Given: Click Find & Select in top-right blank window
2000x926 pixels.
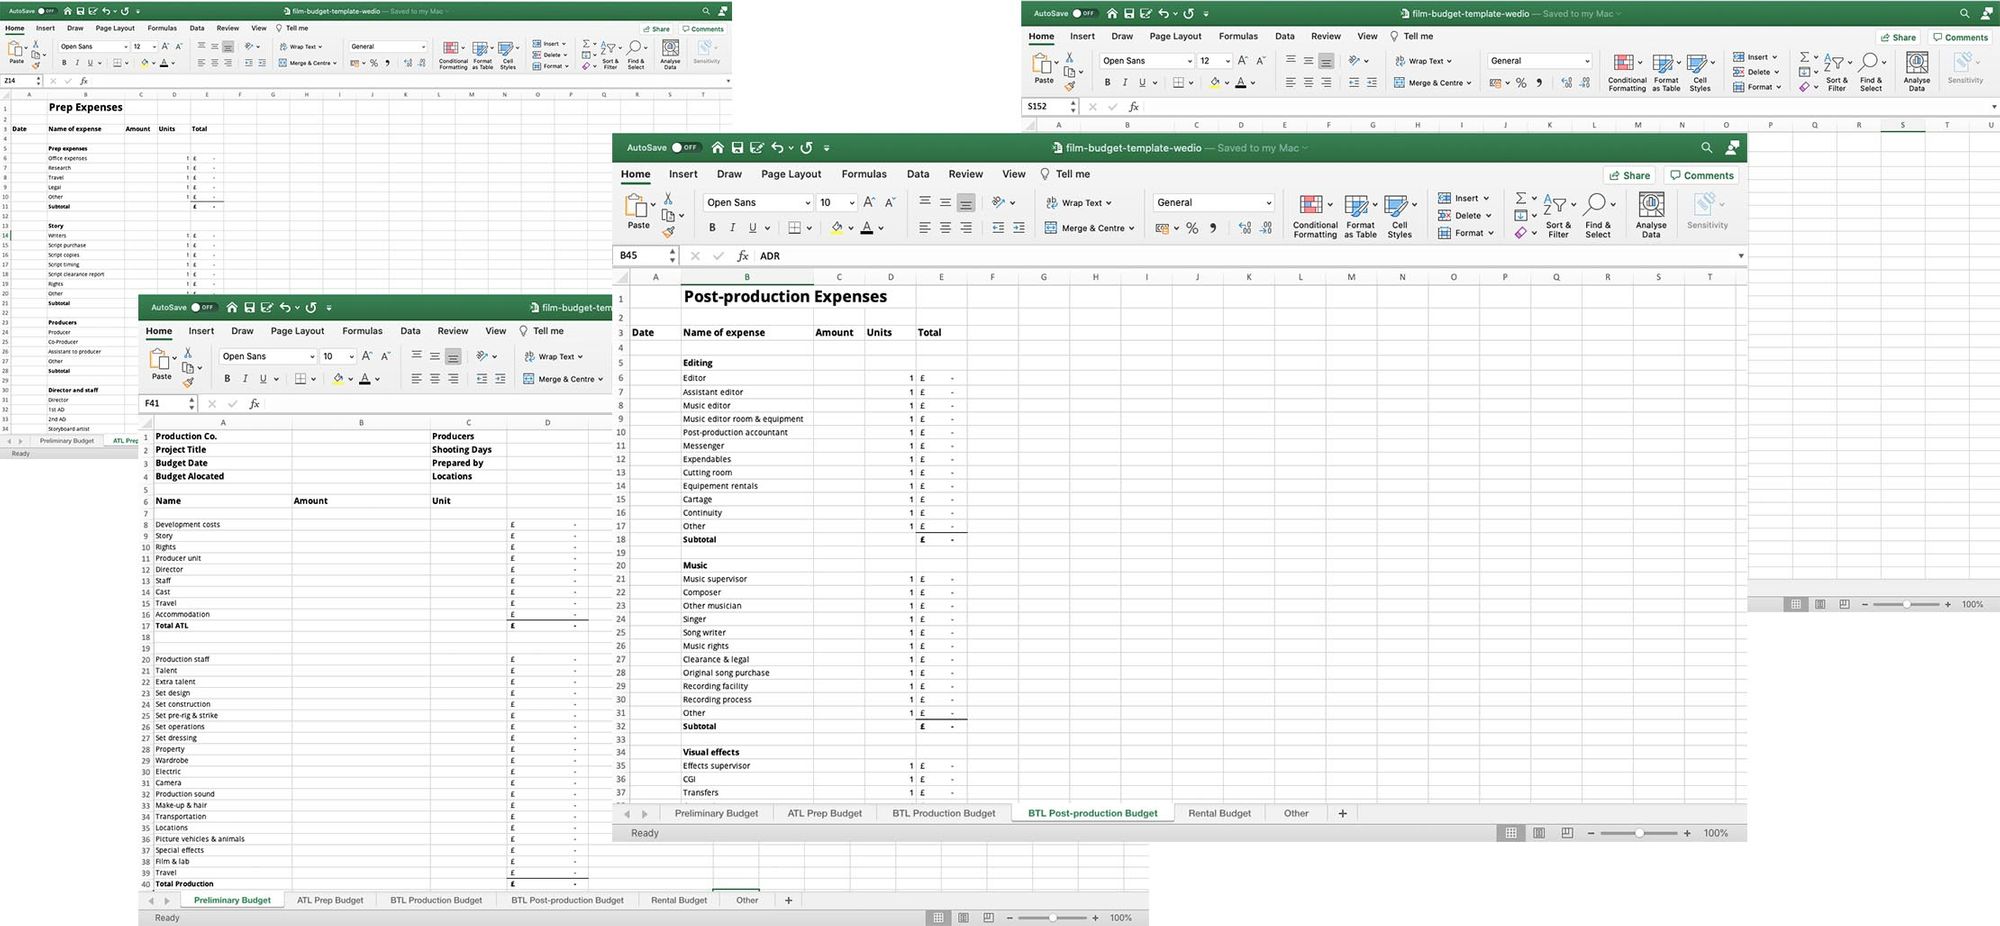Looking at the screenshot, I should click(1870, 73).
